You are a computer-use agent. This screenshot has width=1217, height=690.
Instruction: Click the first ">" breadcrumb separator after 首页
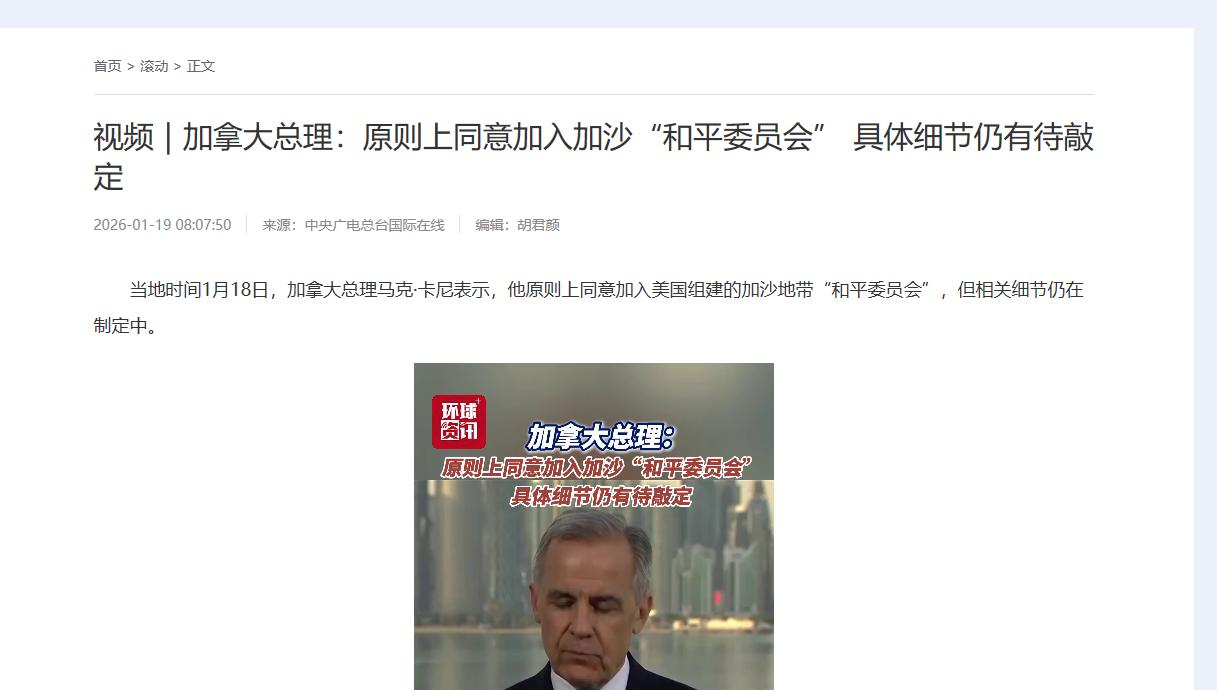(130, 66)
